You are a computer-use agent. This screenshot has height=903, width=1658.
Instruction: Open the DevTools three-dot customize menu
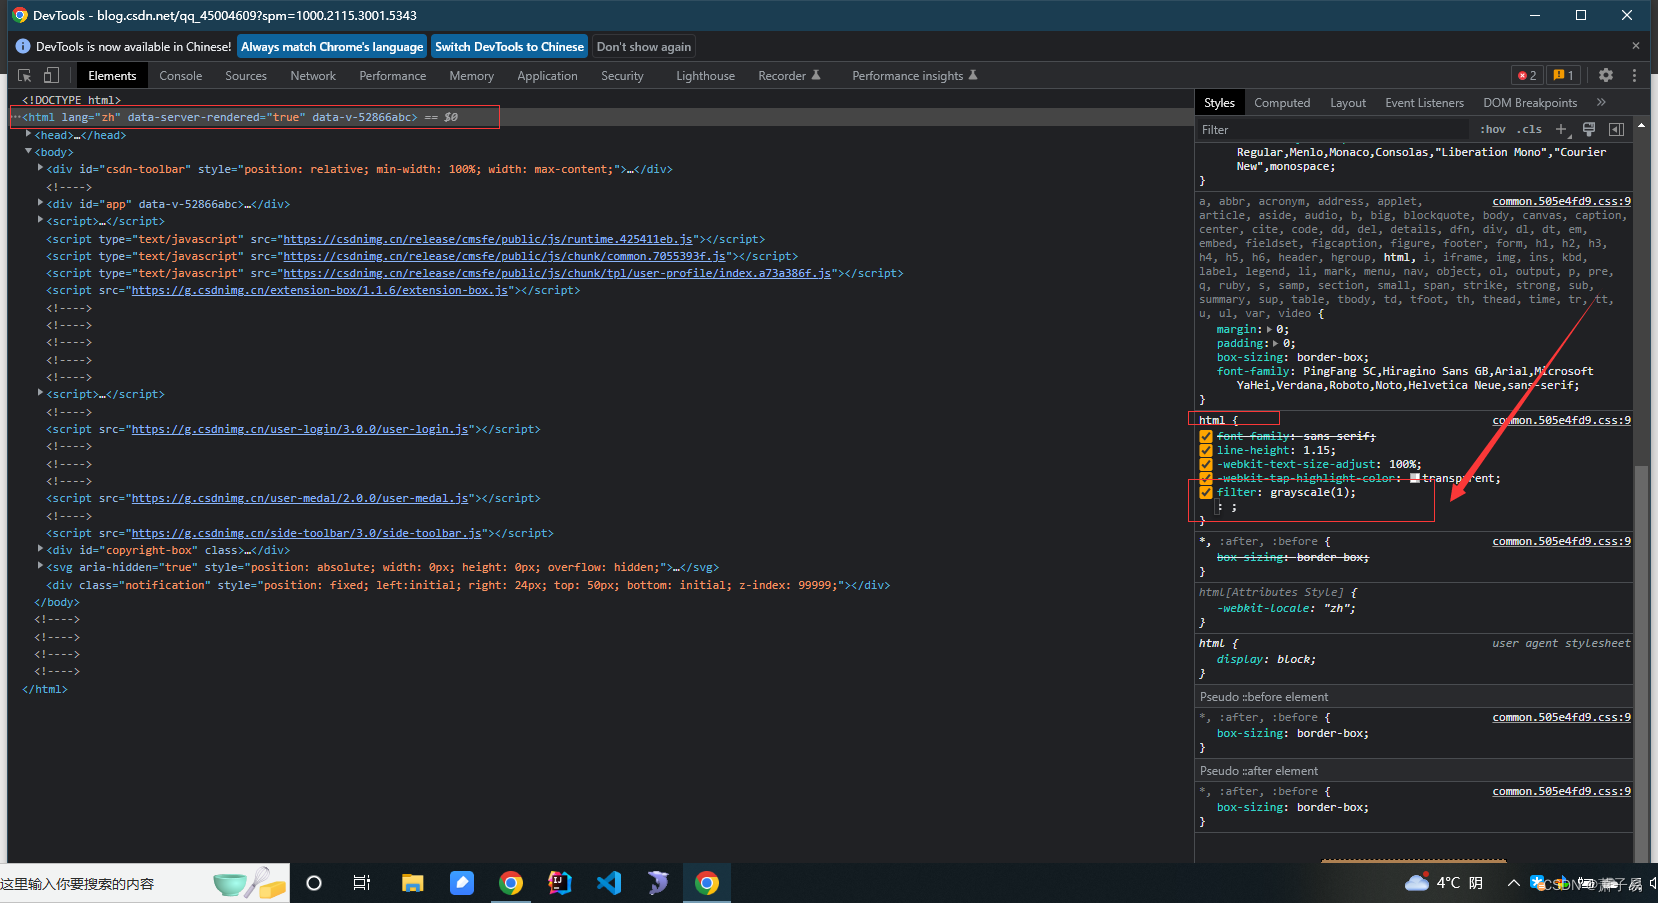1634,75
